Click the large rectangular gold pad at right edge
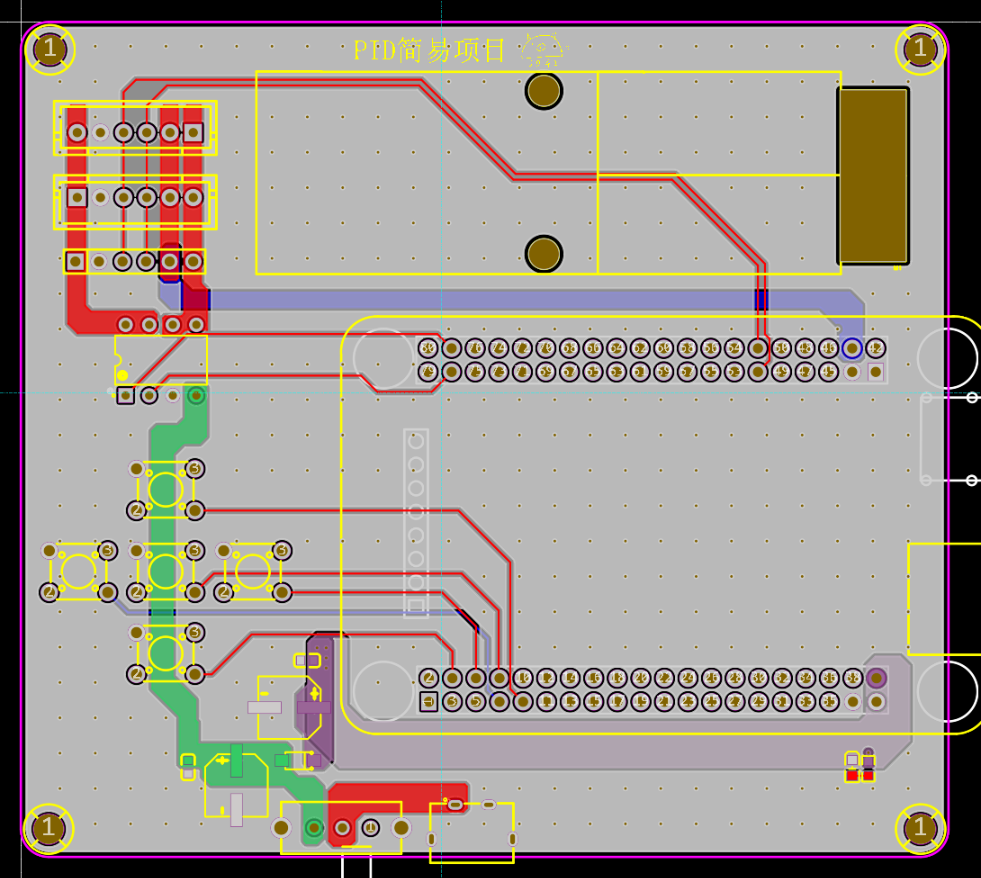This screenshot has height=878, width=981. (x=873, y=175)
